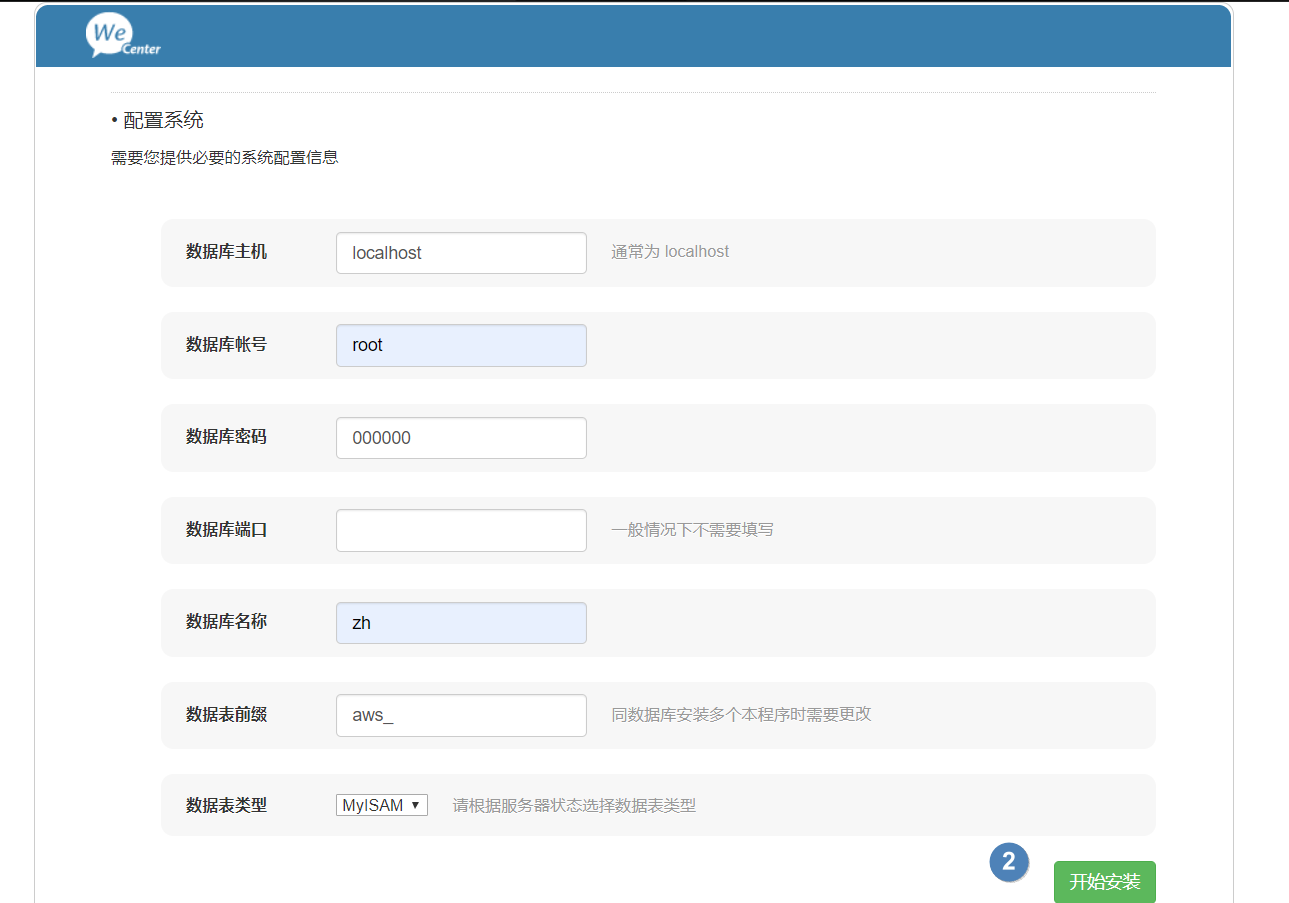Click the WeCenter logo in header
1289x903 pixels.
tap(123, 36)
